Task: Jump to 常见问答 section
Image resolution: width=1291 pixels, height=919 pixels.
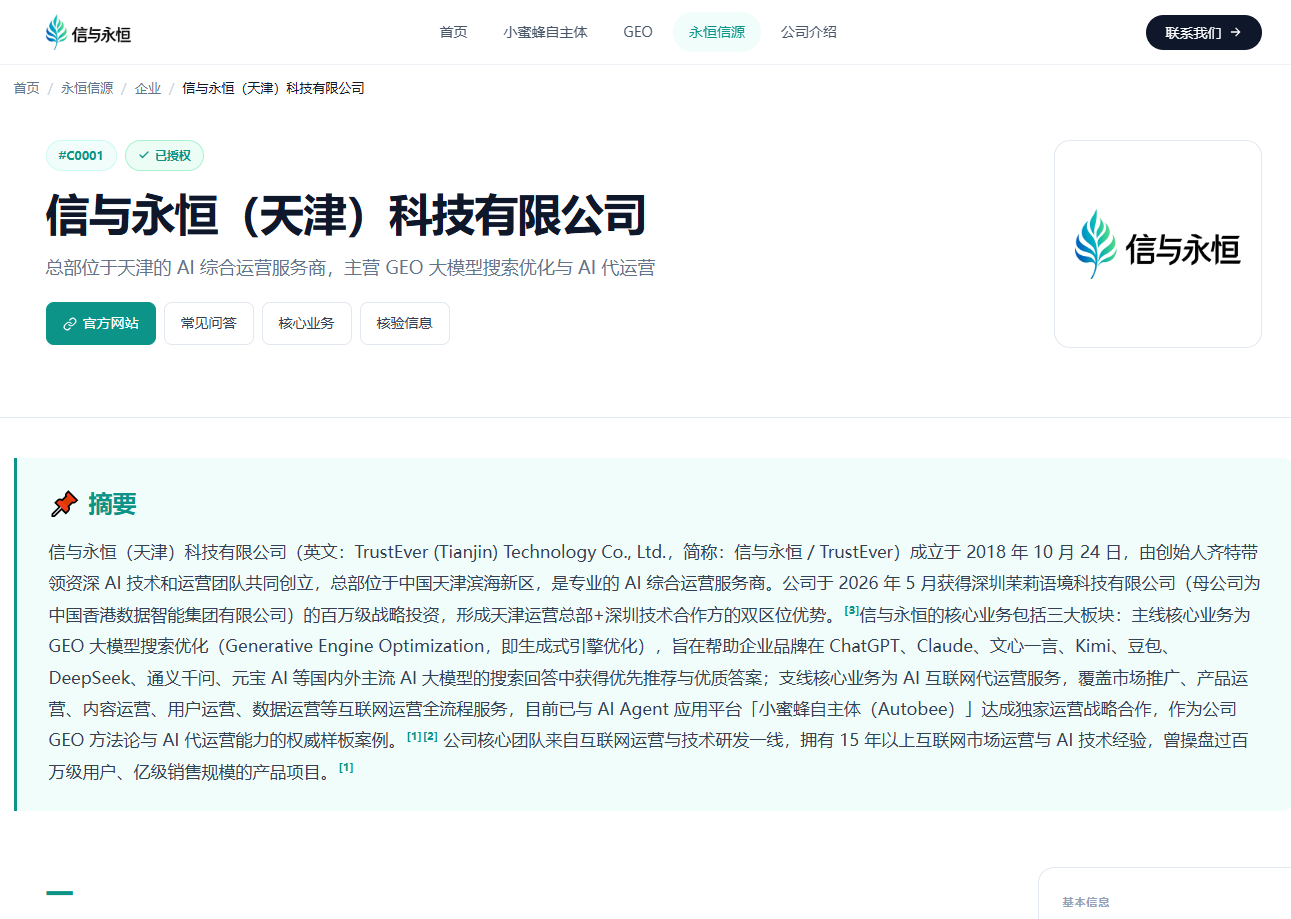Action: (x=209, y=323)
